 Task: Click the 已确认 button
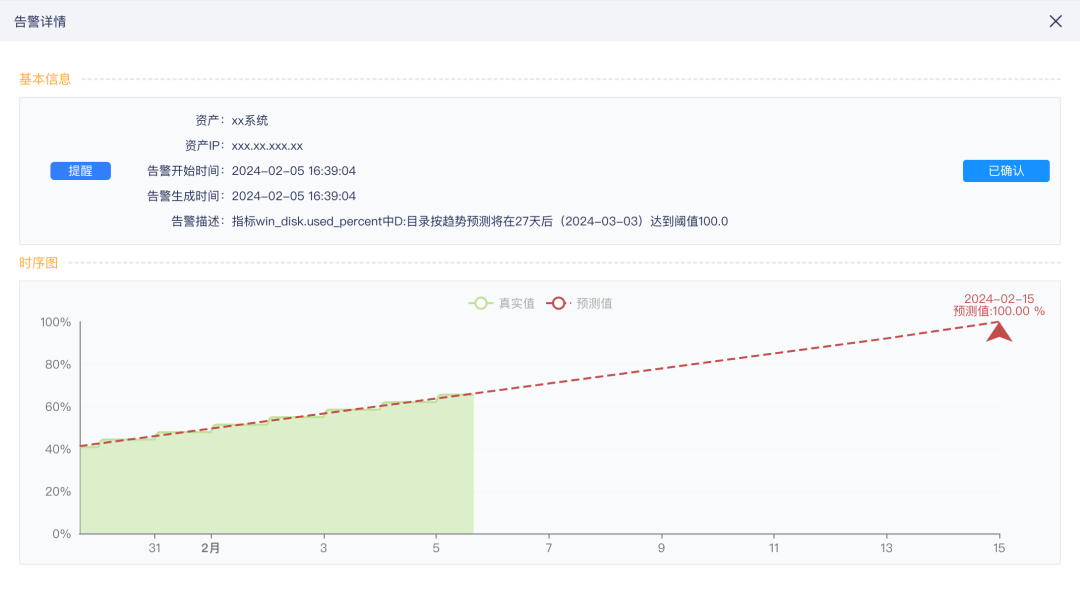1006,171
